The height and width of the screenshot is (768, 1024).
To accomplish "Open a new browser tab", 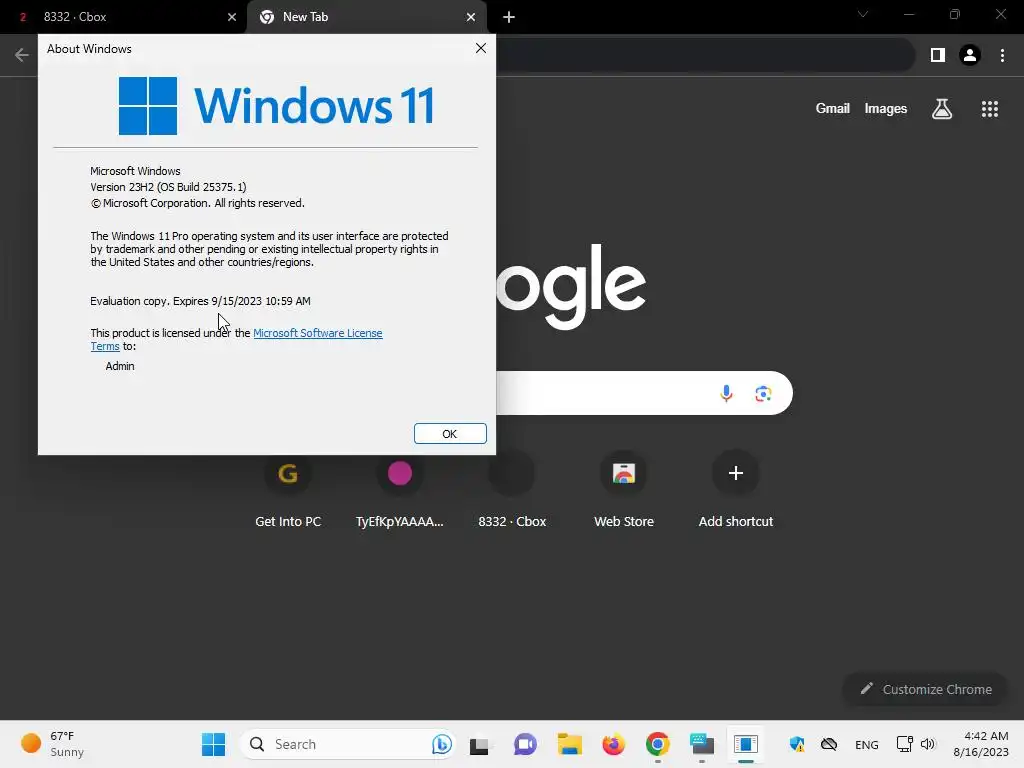I will coord(509,17).
